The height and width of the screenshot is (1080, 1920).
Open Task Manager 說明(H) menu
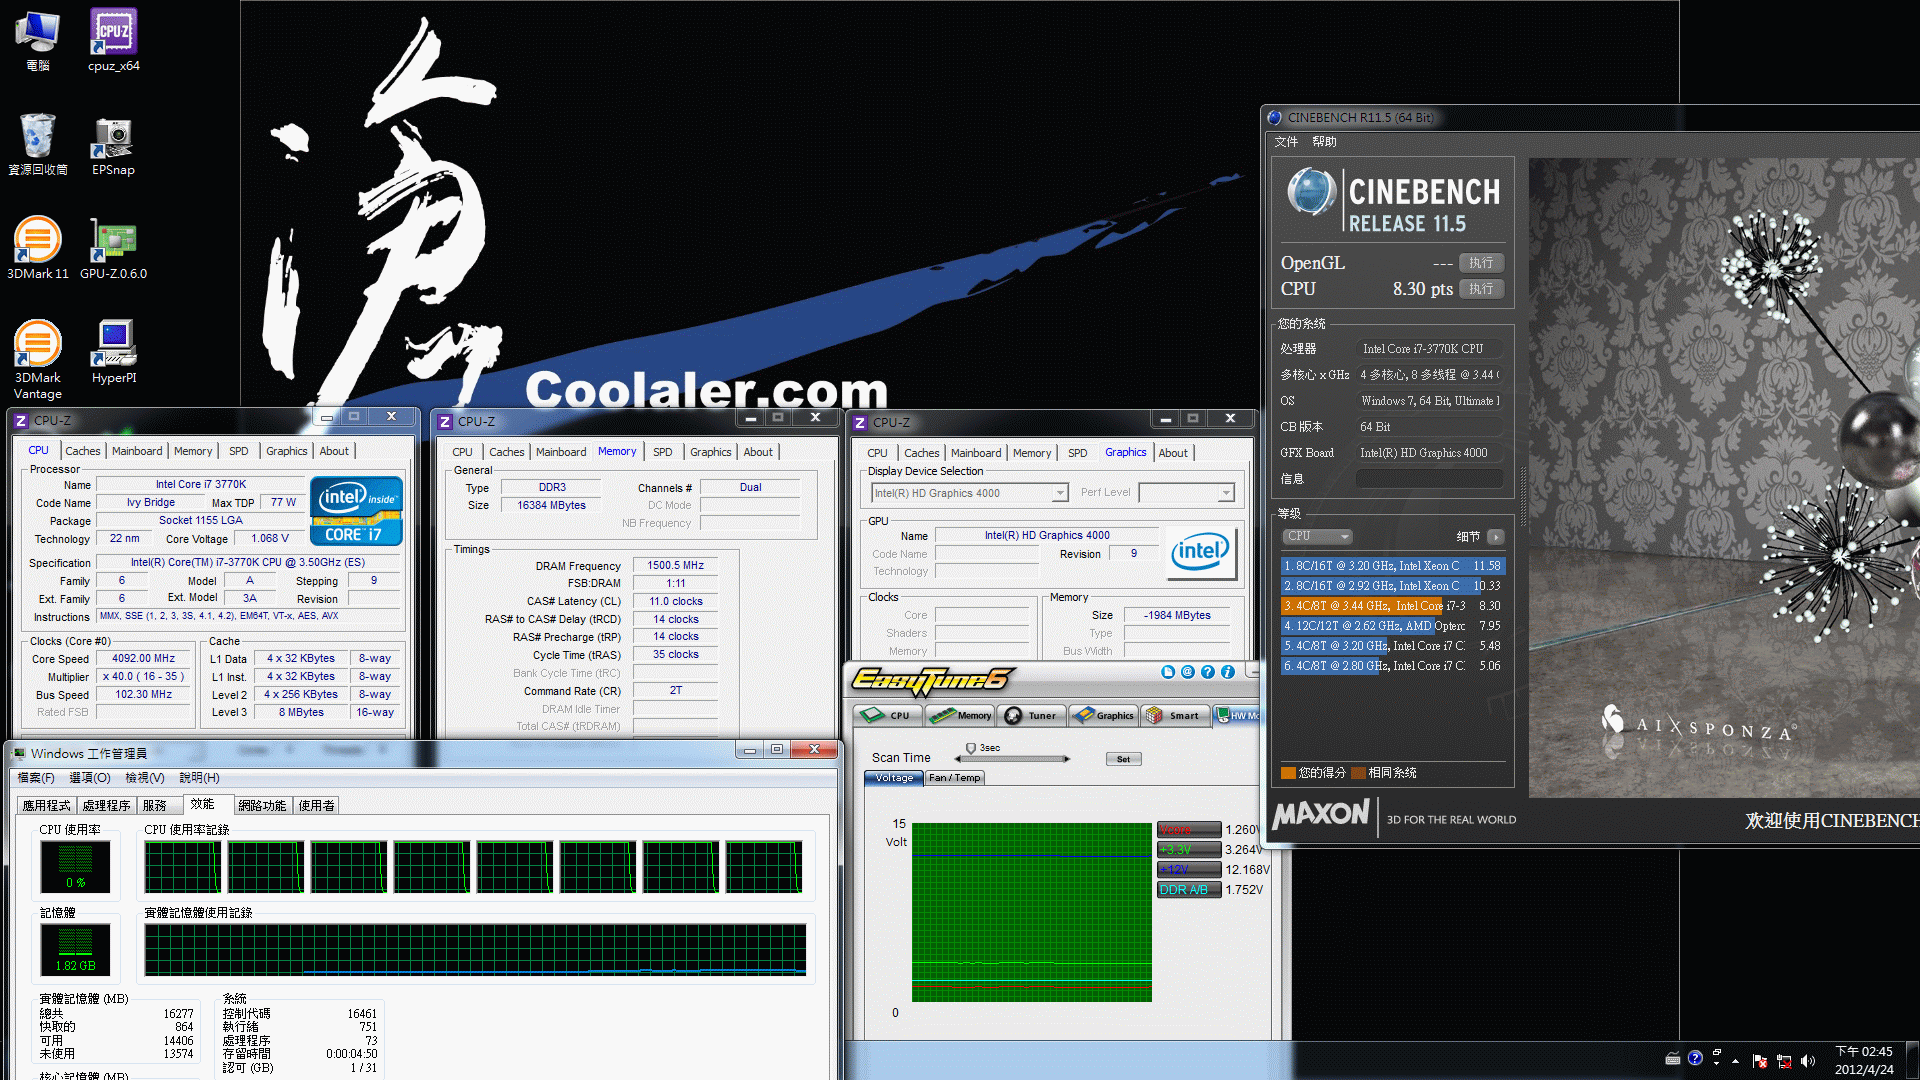[x=199, y=778]
